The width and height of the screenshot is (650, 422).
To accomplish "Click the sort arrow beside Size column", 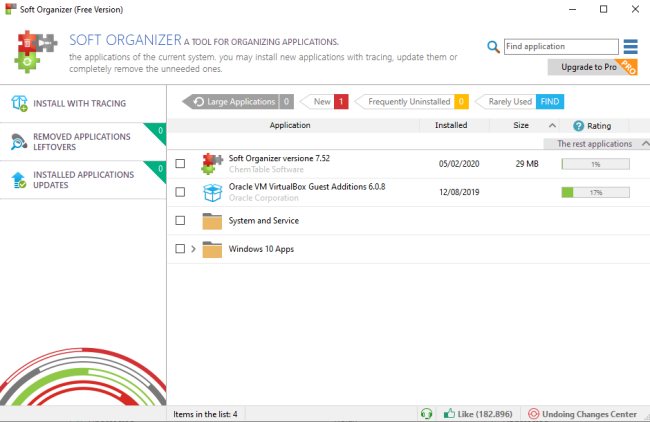I will [x=553, y=125].
